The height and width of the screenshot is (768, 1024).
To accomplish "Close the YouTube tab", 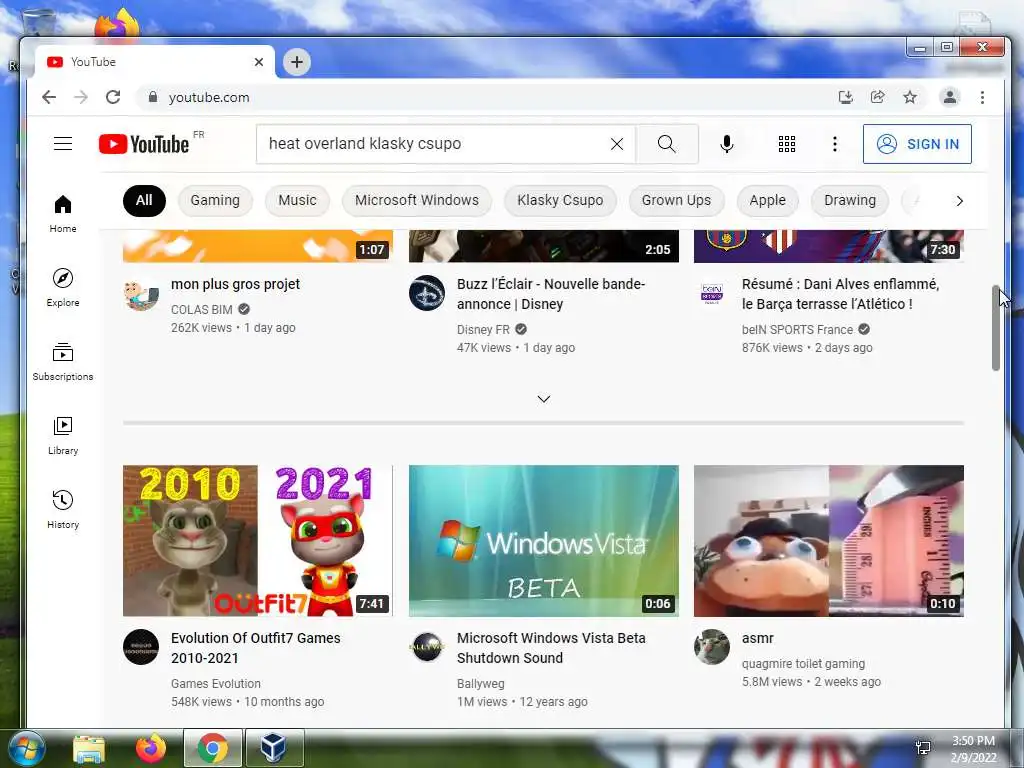I will (259, 62).
